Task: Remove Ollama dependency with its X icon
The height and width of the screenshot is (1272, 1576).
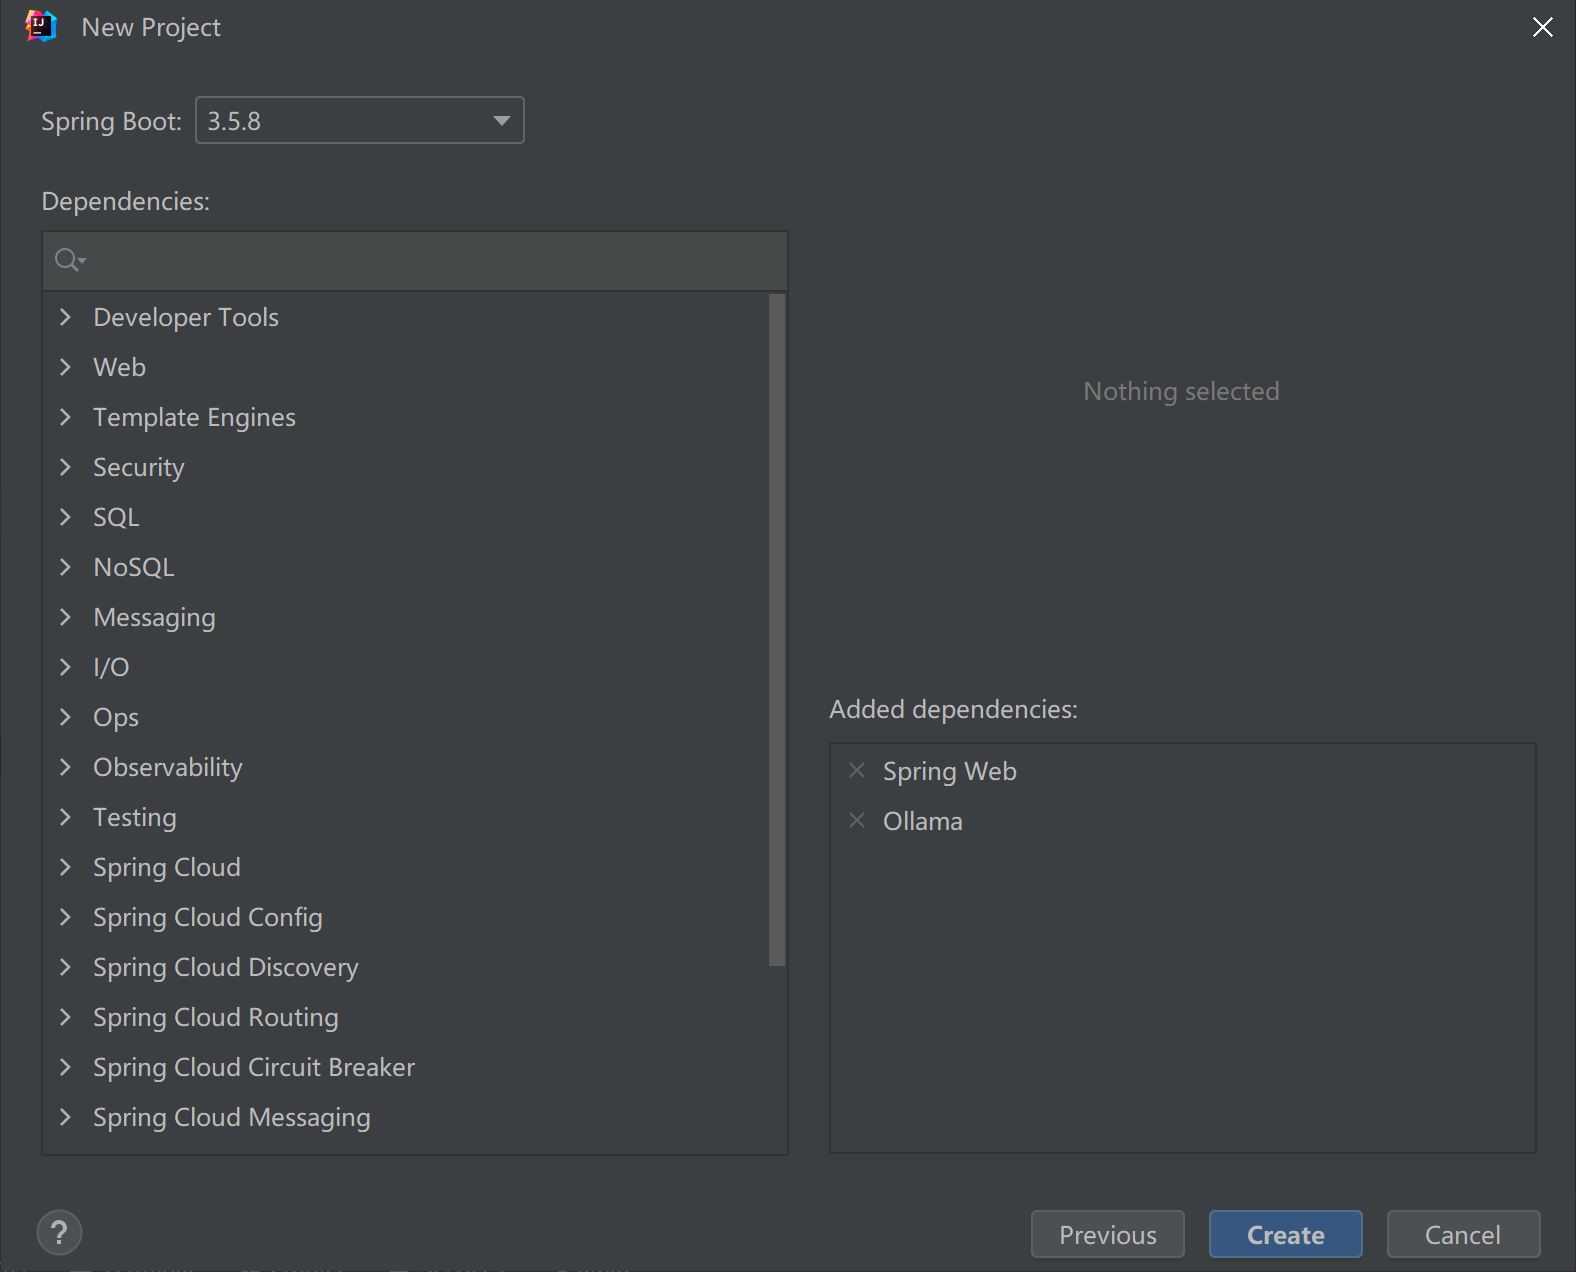Action: (x=857, y=820)
